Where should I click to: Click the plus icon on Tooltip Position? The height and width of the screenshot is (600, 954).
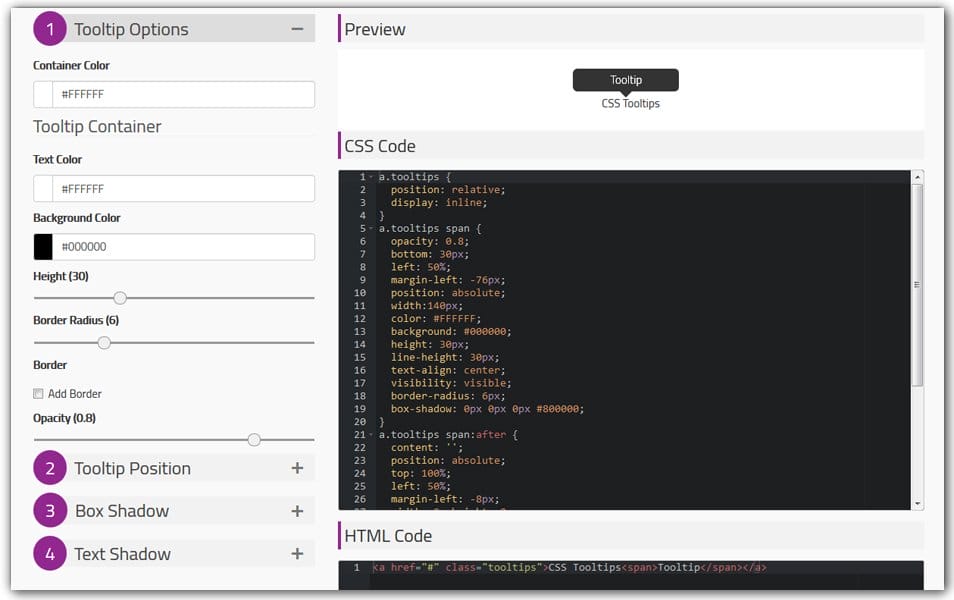pos(297,468)
